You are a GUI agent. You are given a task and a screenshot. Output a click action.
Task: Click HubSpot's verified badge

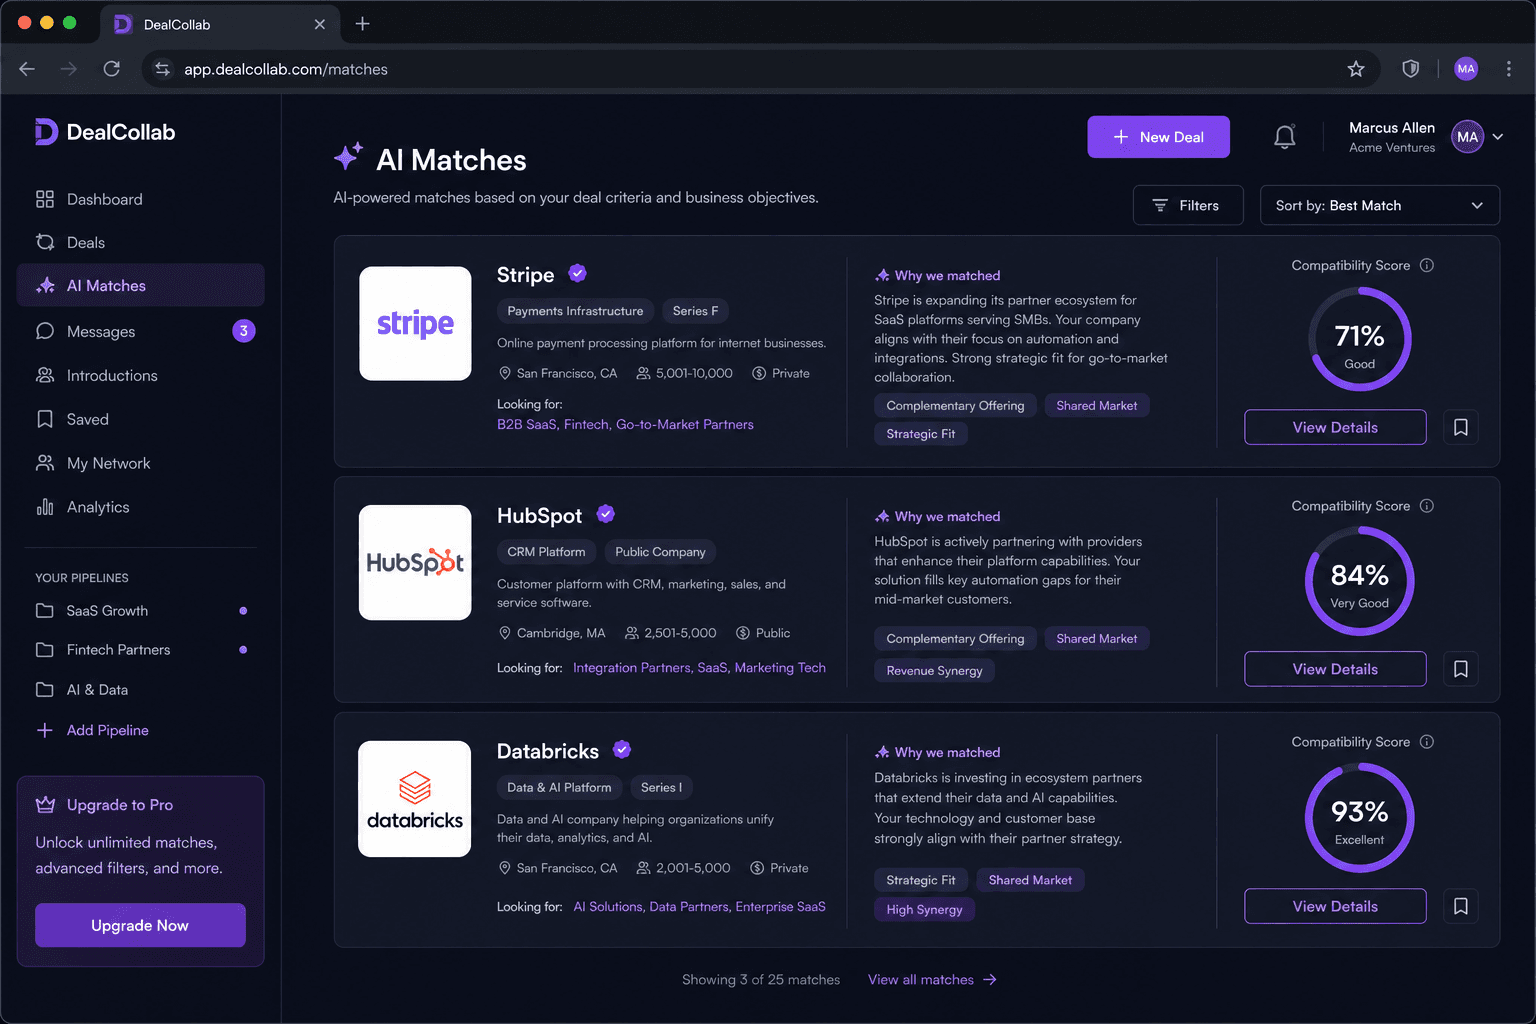(606, 514)
